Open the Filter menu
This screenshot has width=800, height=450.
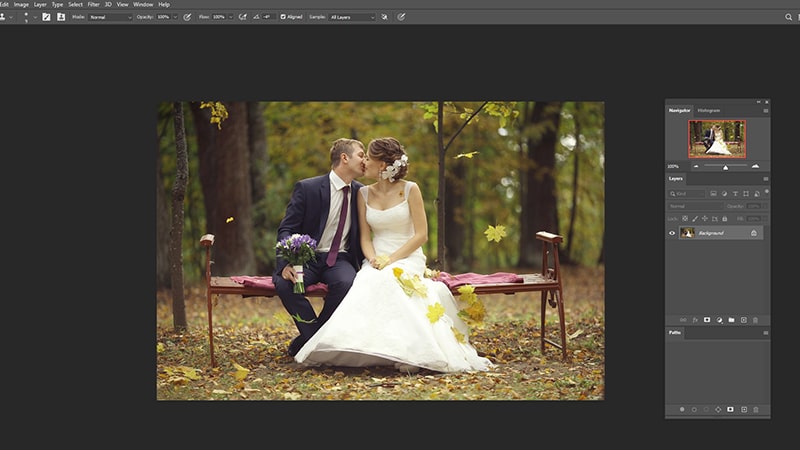pyautogui.click(x=93, y=4)
